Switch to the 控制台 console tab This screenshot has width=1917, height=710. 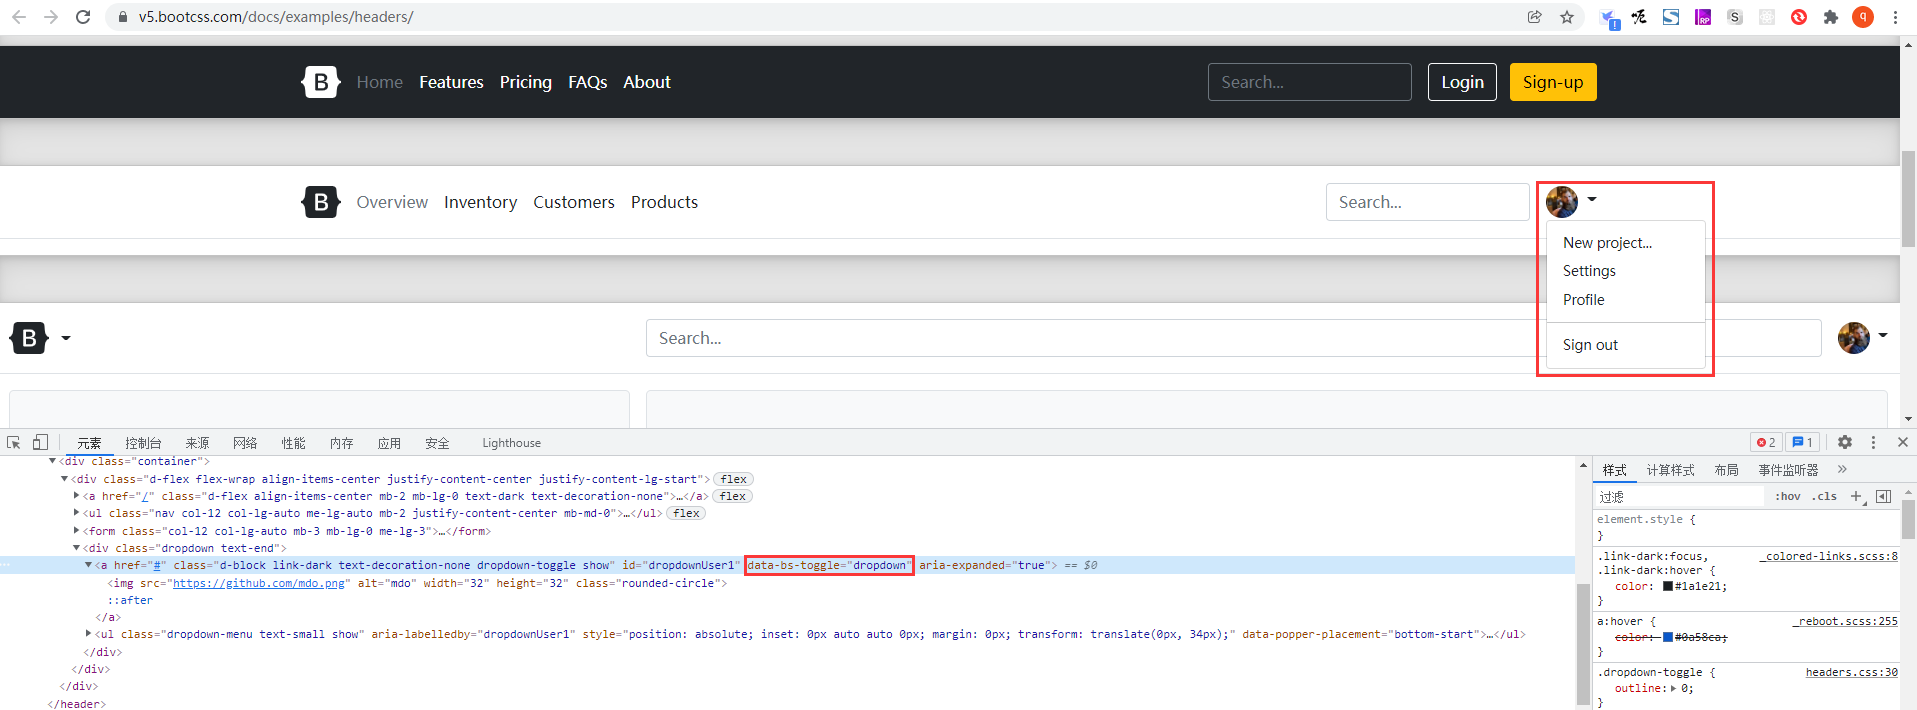(143, 443)
